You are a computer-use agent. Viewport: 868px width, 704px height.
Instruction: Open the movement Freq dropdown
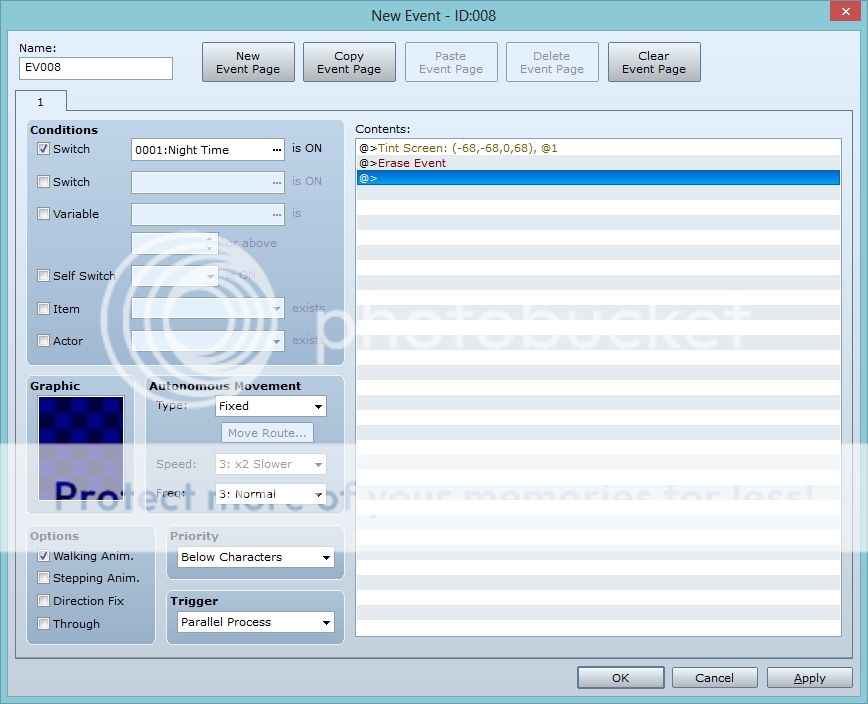click(x=271, y=494)
